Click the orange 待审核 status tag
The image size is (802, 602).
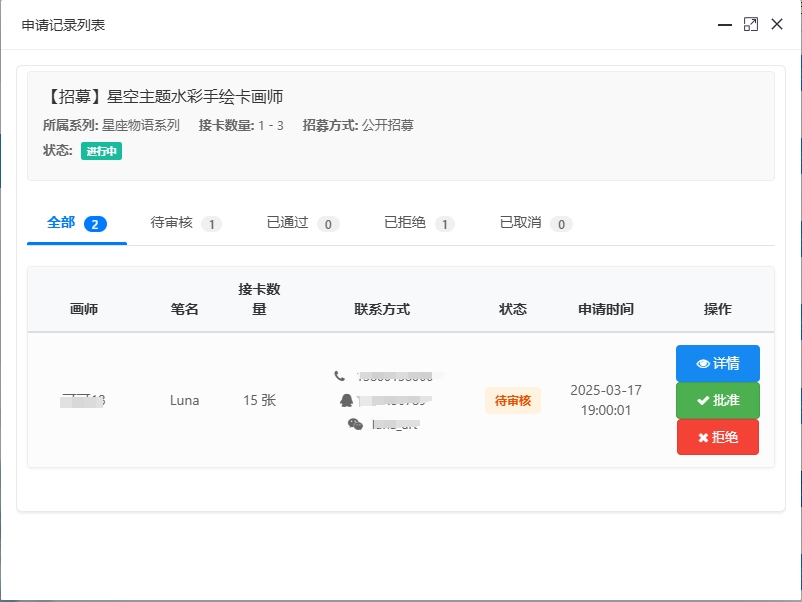(513, 401)
